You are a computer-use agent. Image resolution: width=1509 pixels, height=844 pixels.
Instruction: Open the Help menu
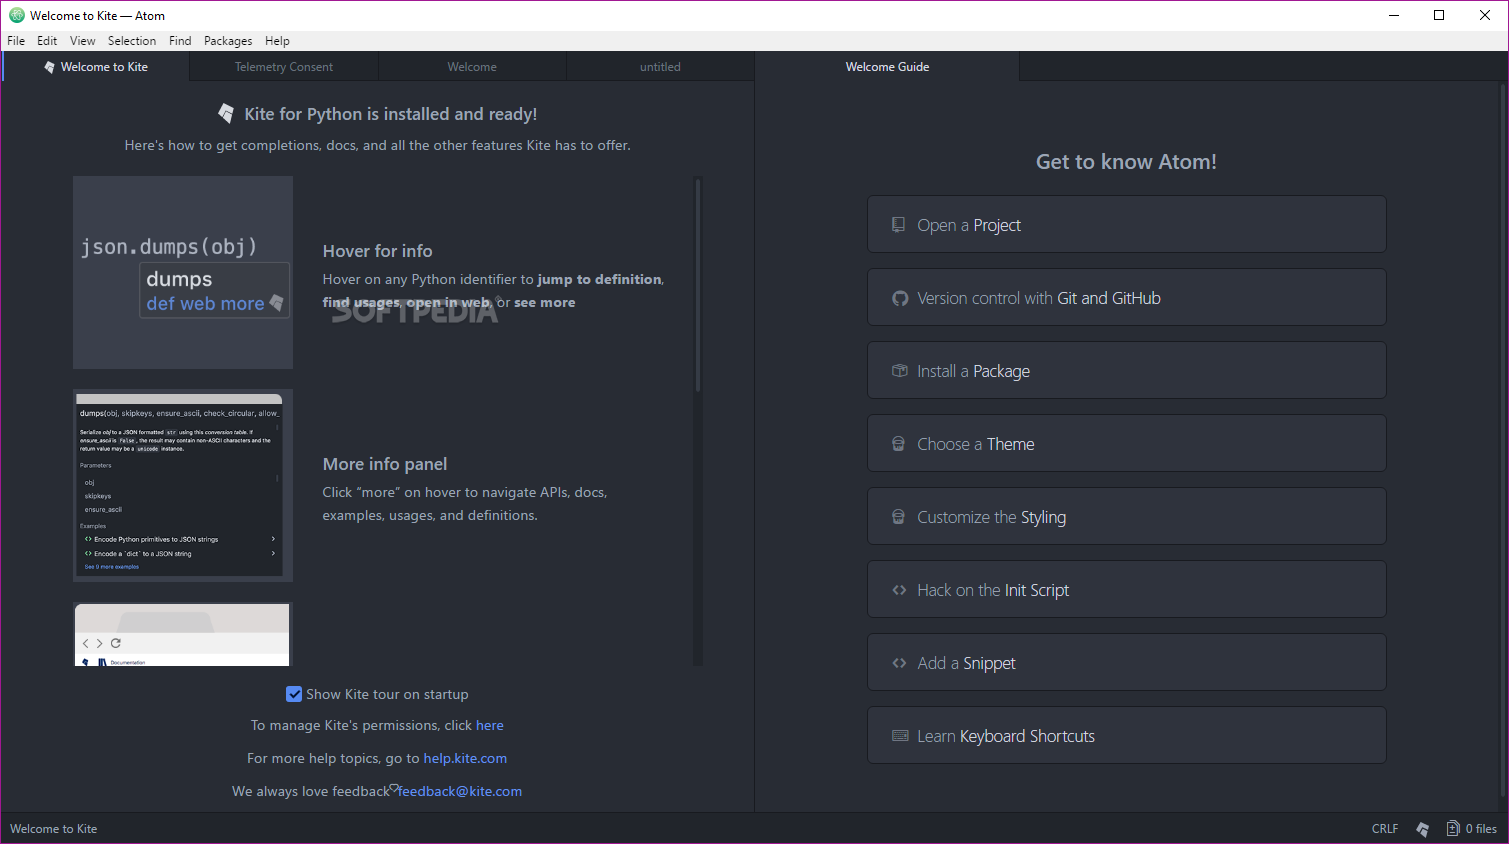(x=277, y=41)
